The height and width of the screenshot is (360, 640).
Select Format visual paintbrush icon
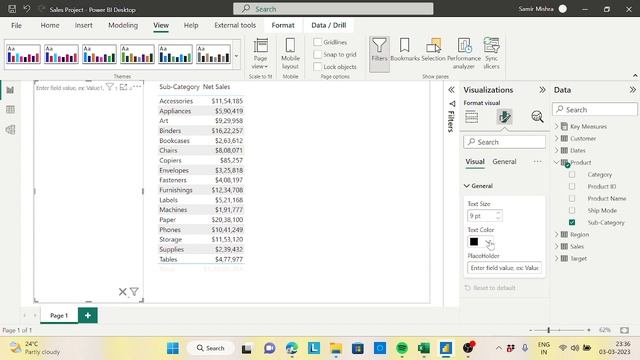point(504,117)
